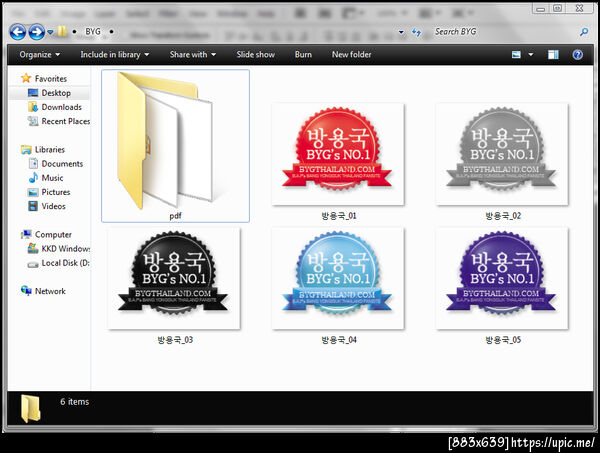Click the KKD Windows drive icon

coord(33,249)
